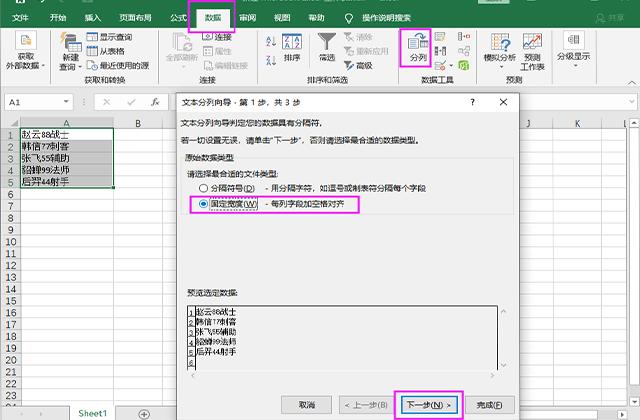Image resolution: width=640 pixels, height=420 pixels.
Task: Click the dialog help question mark
Action: [x=472, y=102]
